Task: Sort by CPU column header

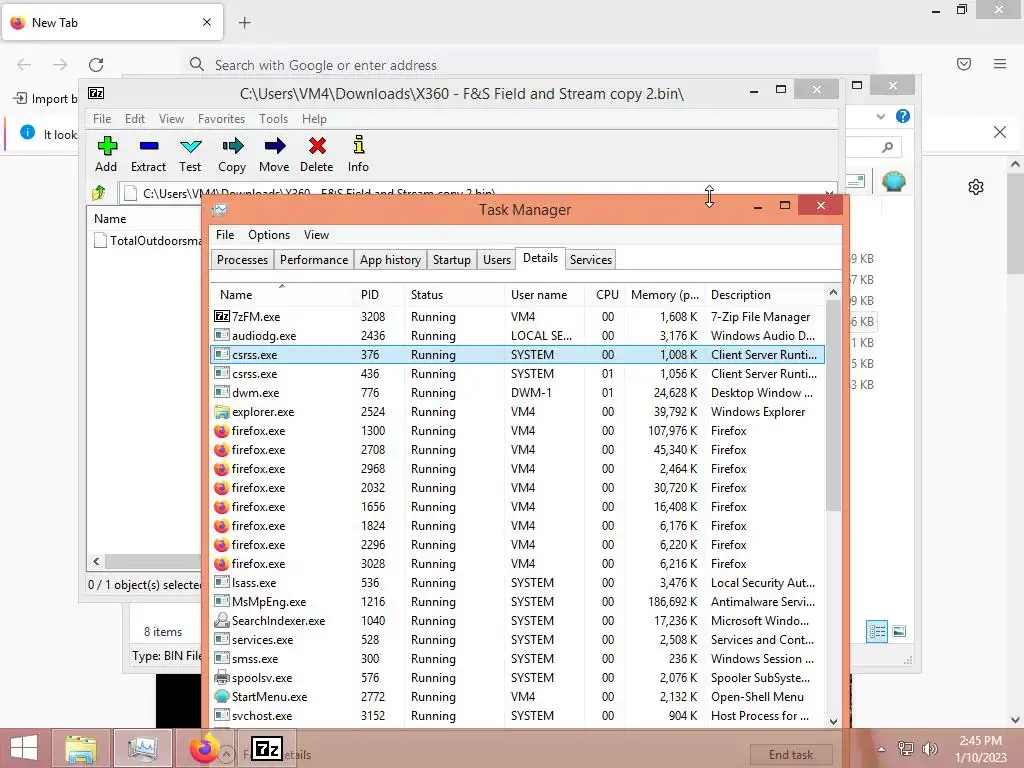Action: [606, 295]
